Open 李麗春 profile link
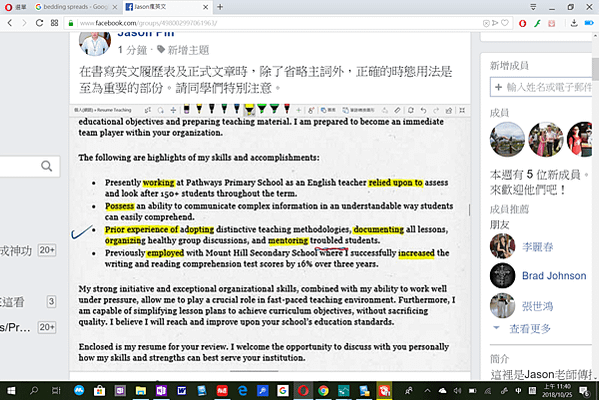 537,247
